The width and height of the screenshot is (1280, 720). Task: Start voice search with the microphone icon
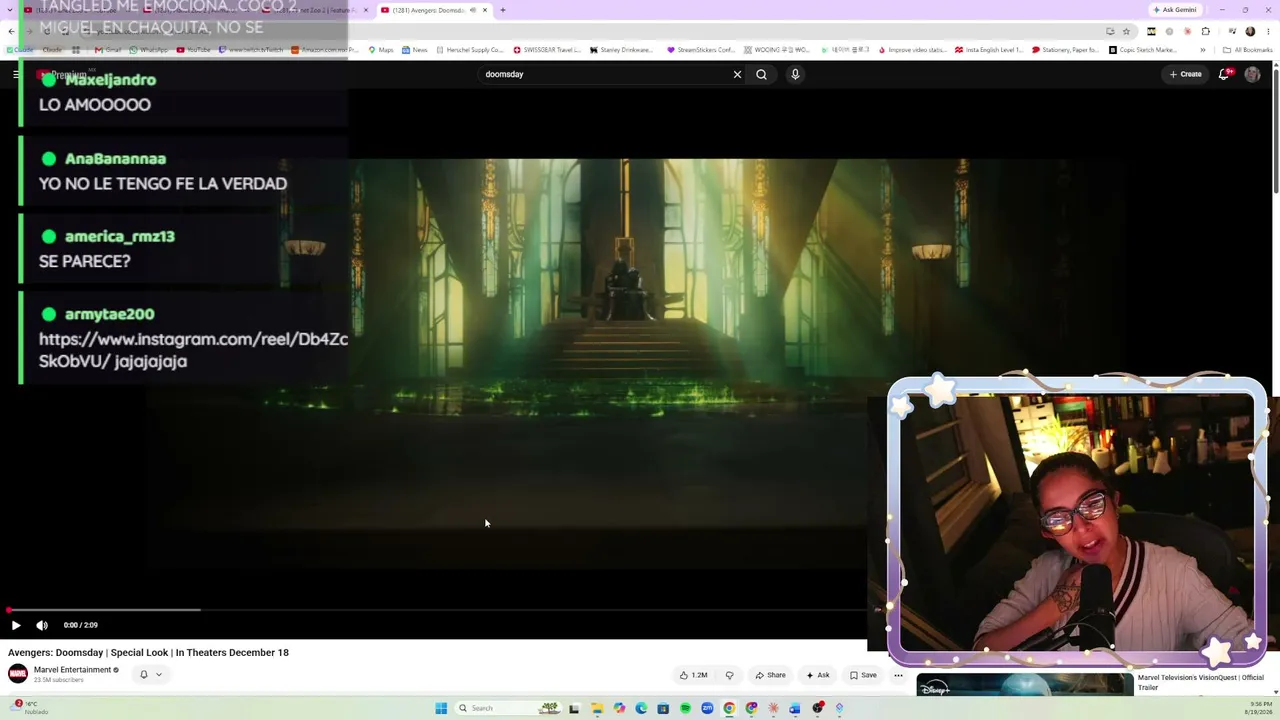point(795,74)
